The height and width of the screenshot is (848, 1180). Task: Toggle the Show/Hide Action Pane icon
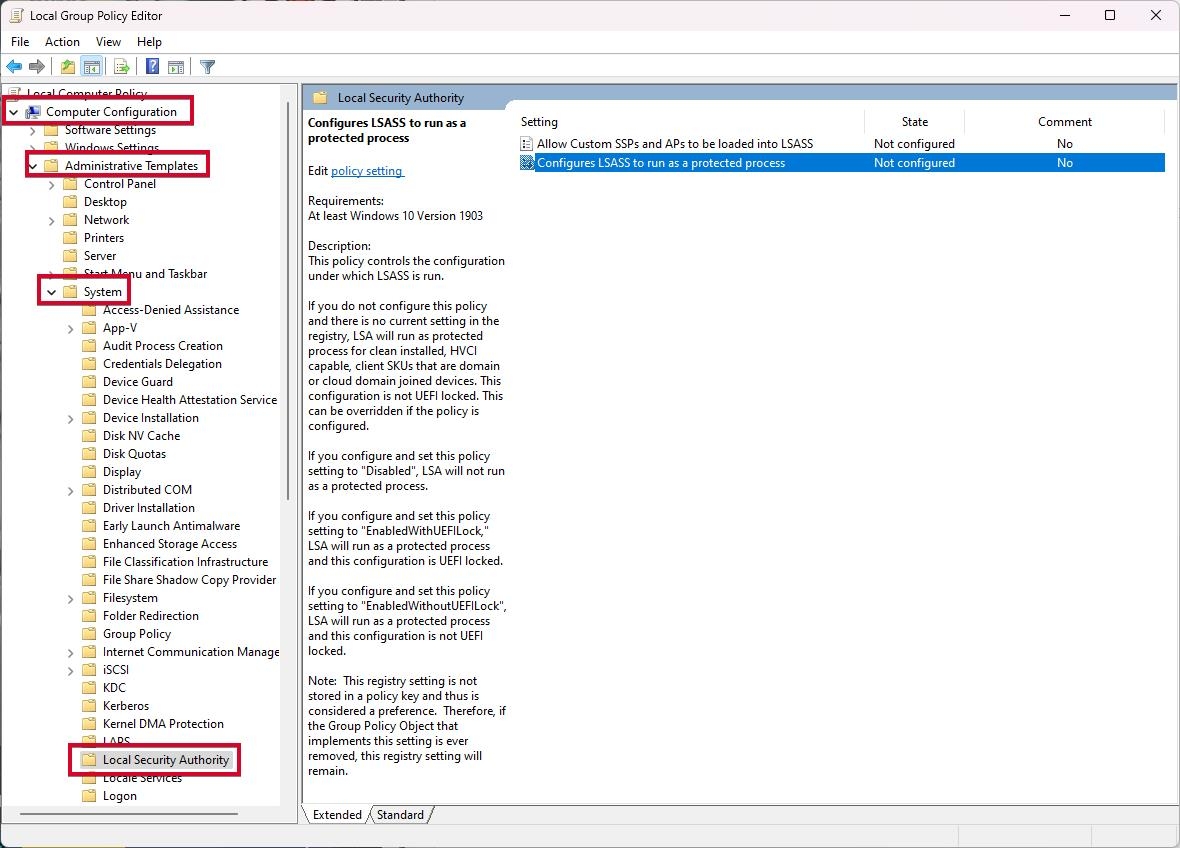click(x=176, y=66)
